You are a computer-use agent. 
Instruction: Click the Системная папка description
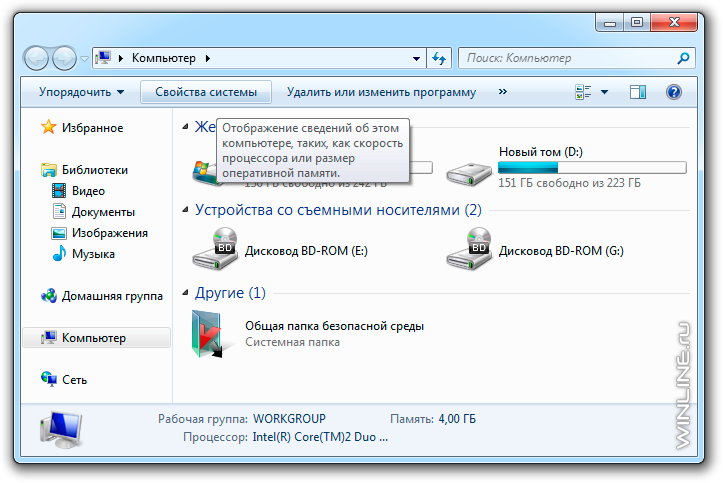[x=292, y=342]
